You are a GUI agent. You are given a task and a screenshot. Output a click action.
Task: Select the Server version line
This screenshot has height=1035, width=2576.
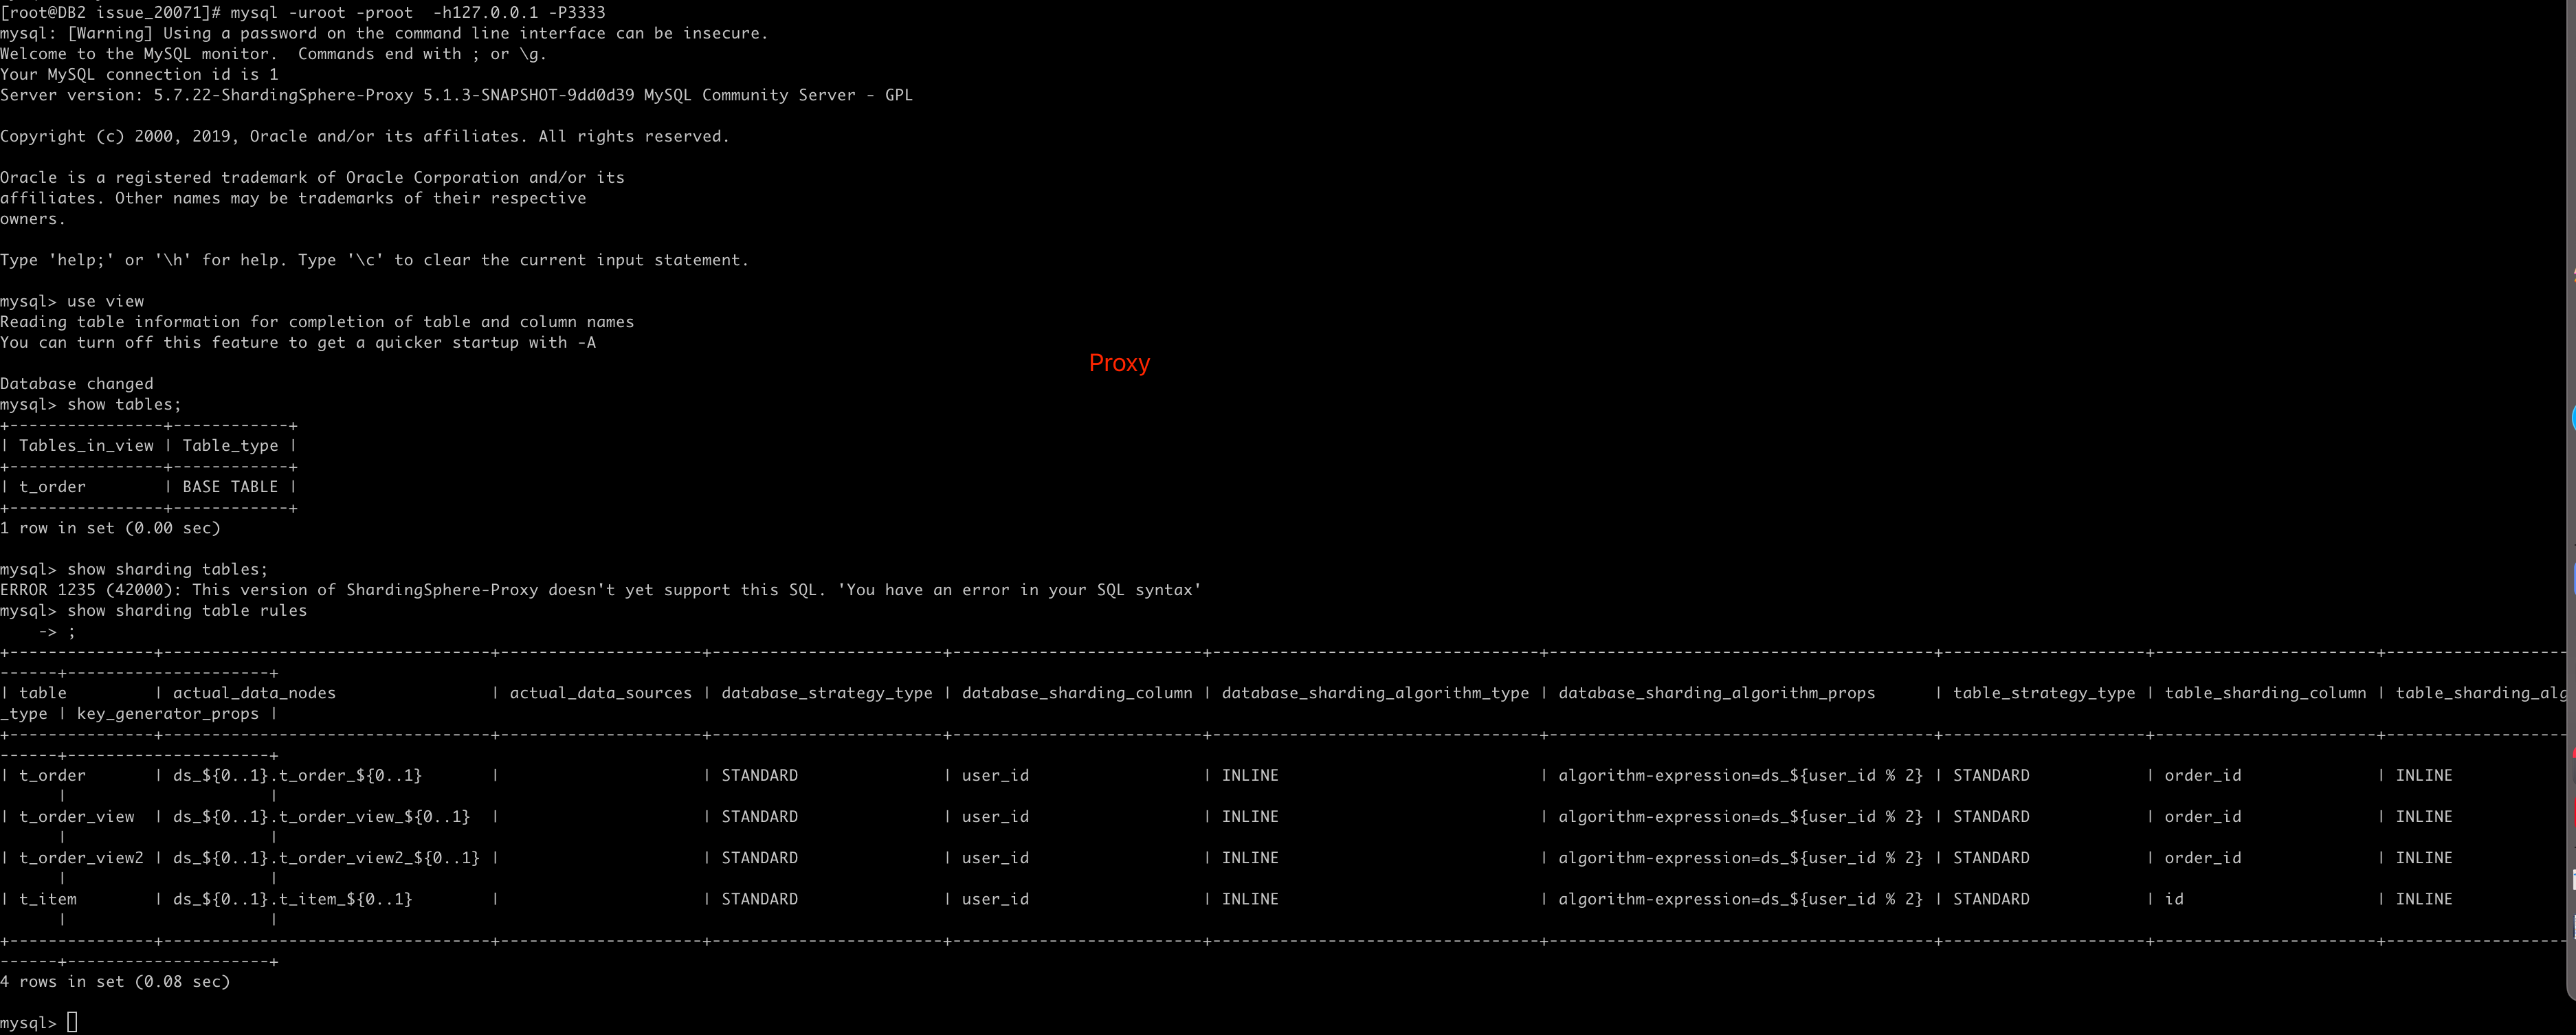tap(456, 94)
